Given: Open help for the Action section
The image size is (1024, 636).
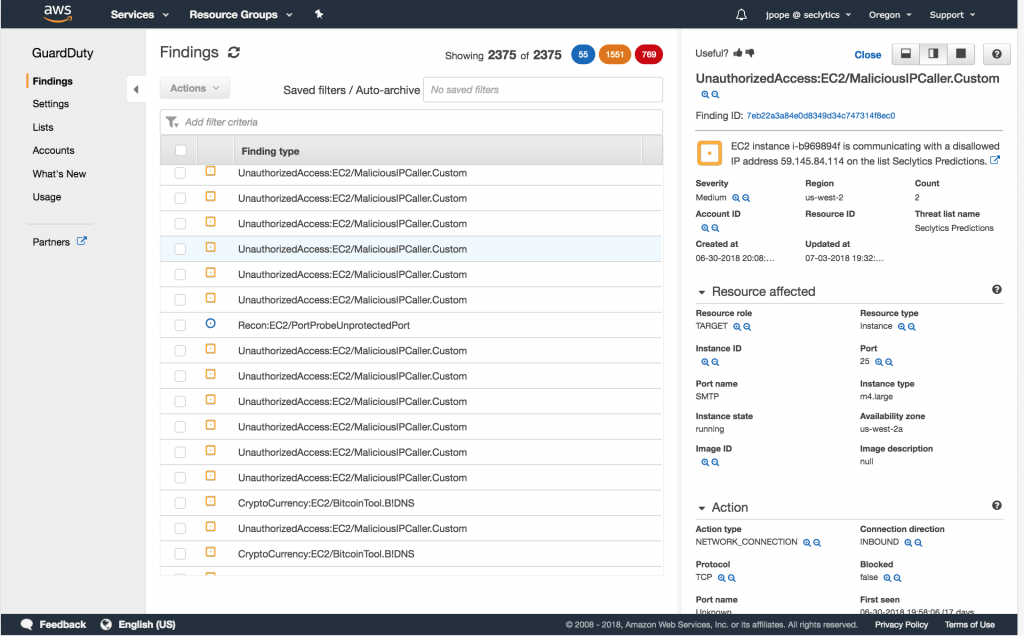Looking at the screenshot, I should pyautogui.click(x=997, y=505).
